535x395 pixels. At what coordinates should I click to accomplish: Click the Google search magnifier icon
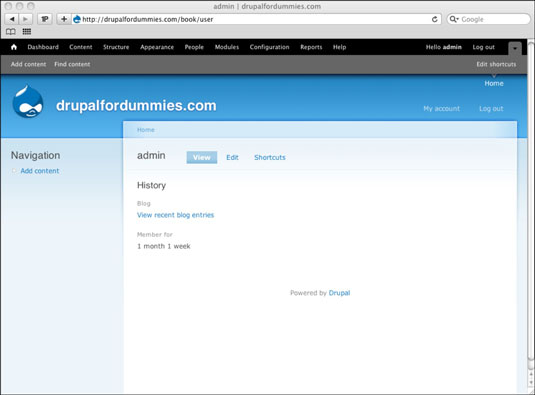coord(453,19)
